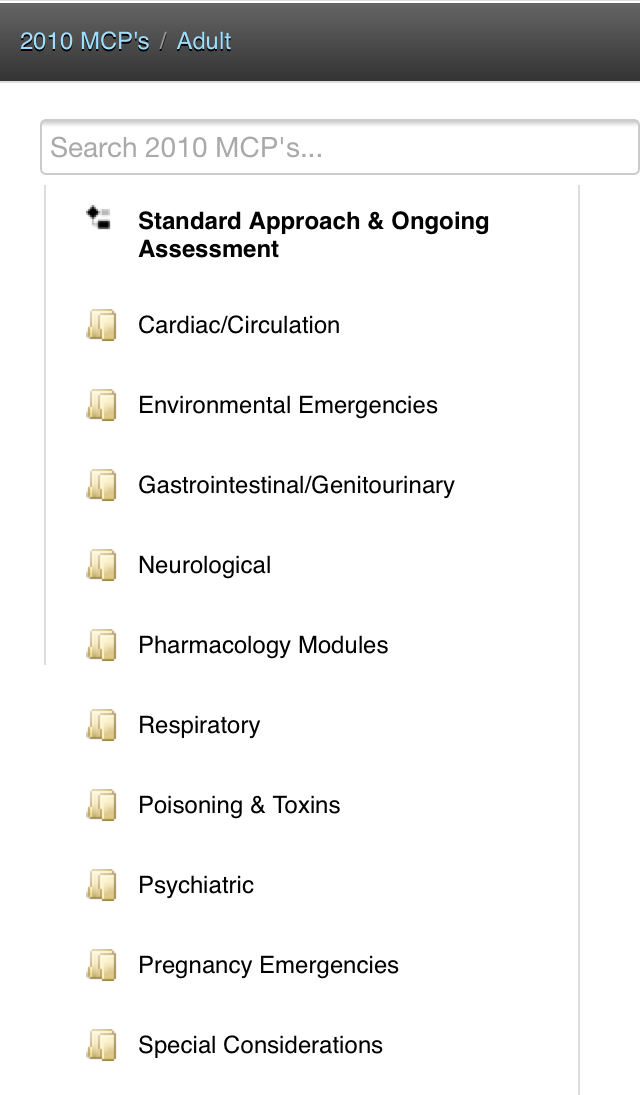Expand the Cardiac/Circulation category

pos(239,325)
